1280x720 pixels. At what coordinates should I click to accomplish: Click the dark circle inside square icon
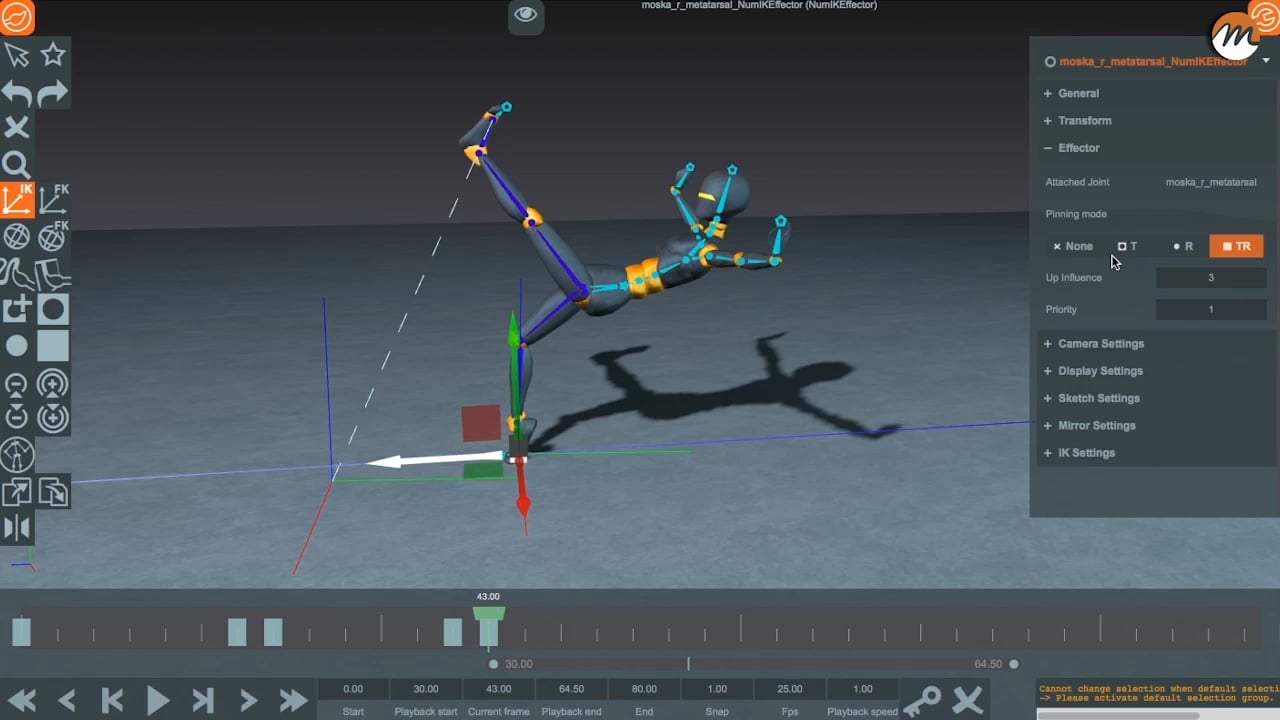coord(53,309)
